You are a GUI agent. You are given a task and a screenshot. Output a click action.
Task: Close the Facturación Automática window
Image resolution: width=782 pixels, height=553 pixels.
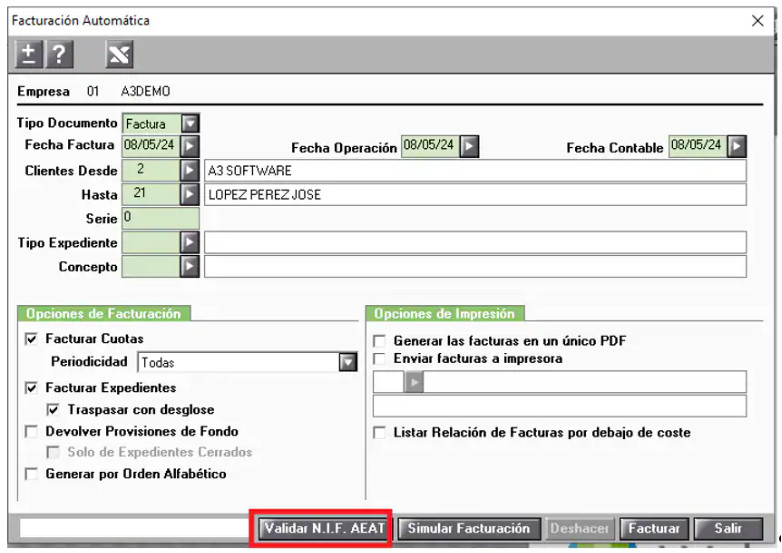coord(758,20)
